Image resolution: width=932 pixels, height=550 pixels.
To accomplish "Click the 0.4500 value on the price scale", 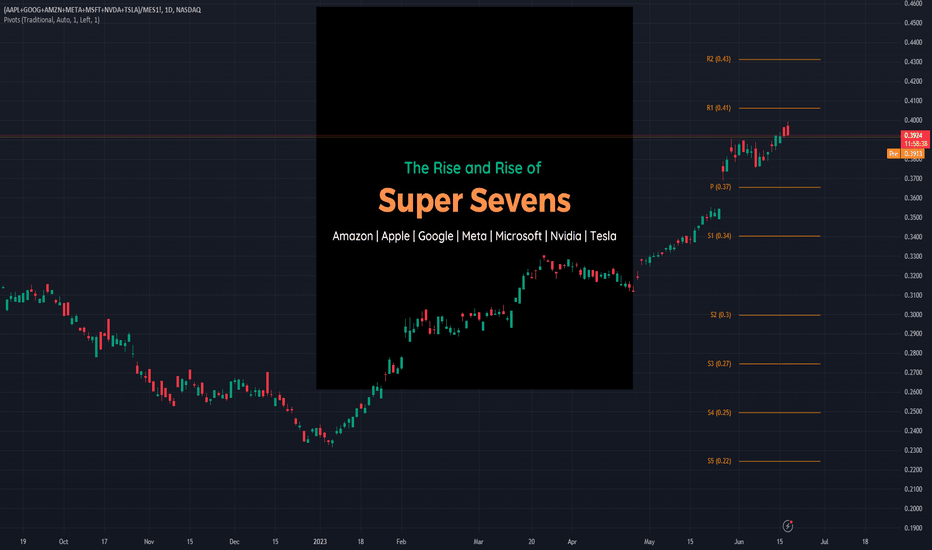I will (914, 23).
